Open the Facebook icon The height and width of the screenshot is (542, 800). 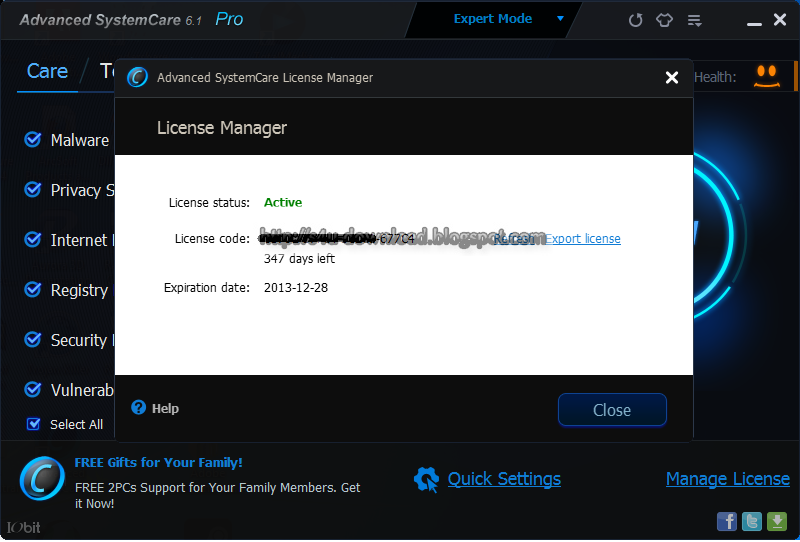(x=727, y=522)
